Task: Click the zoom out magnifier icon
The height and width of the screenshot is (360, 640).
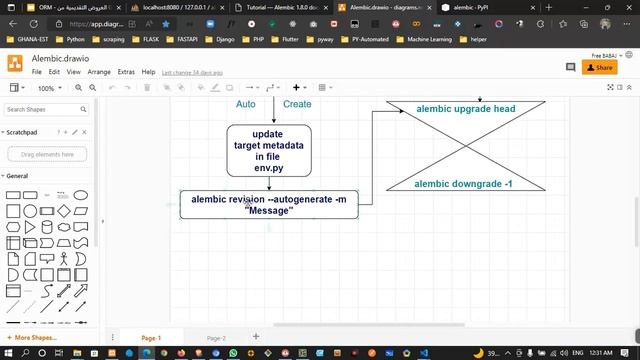Action: pos(93,87)
